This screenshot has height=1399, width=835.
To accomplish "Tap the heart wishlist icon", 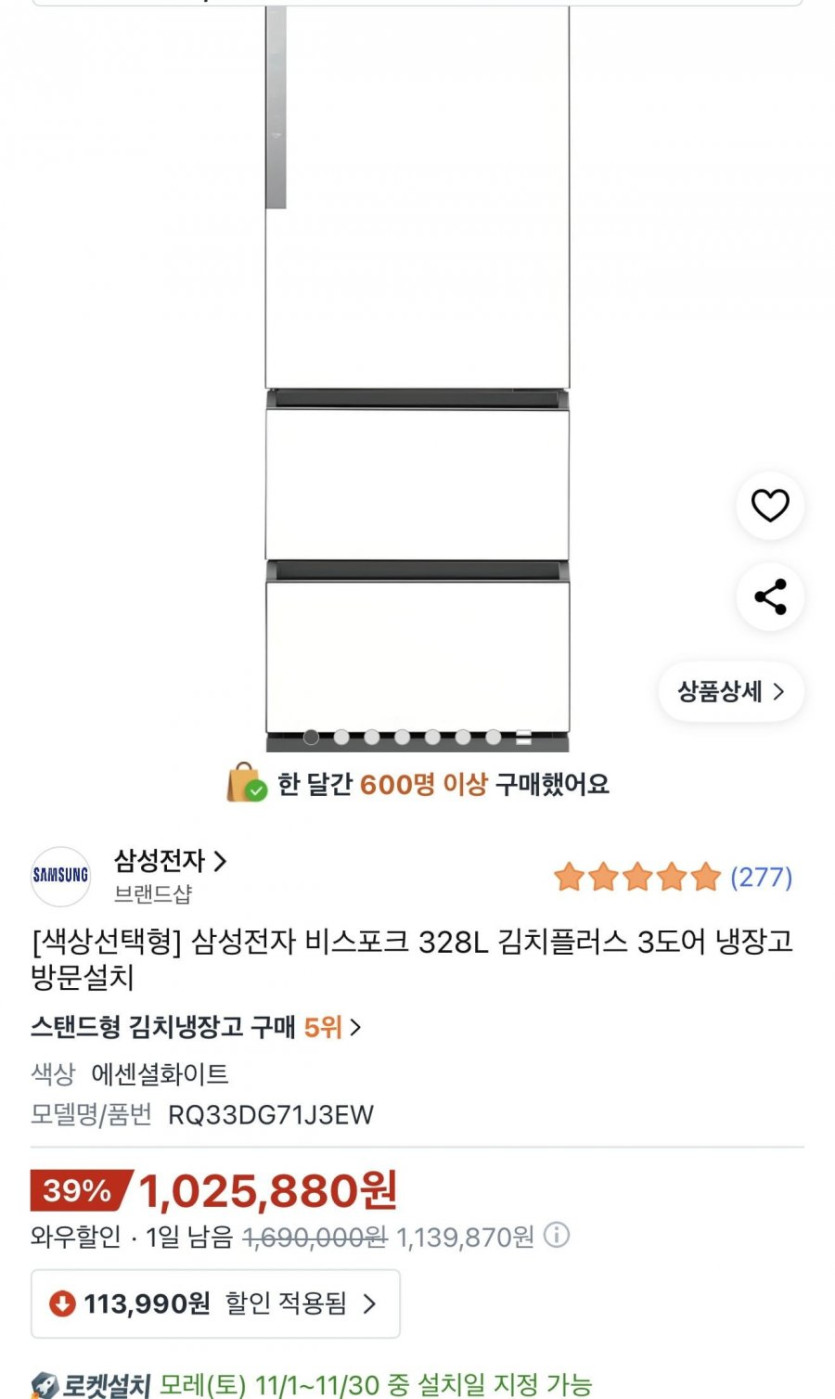I will click(770, 506).
